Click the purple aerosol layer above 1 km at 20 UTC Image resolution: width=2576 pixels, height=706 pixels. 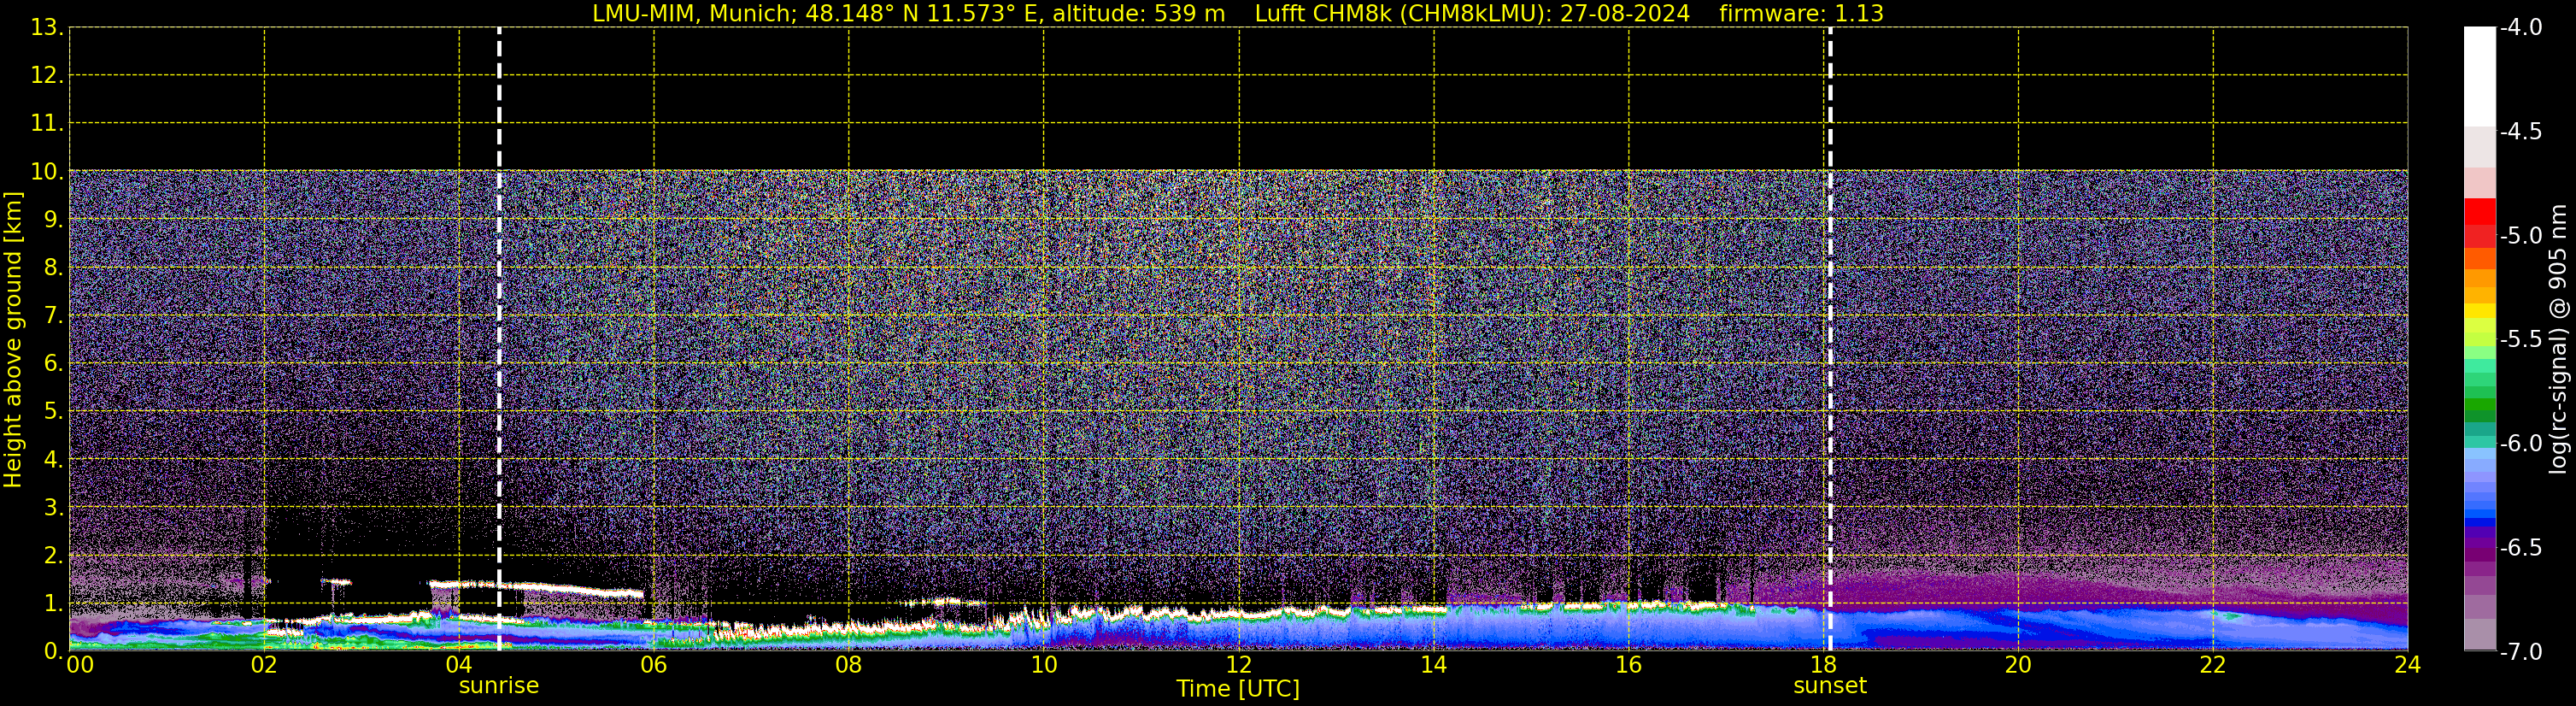pos(2018,586)
